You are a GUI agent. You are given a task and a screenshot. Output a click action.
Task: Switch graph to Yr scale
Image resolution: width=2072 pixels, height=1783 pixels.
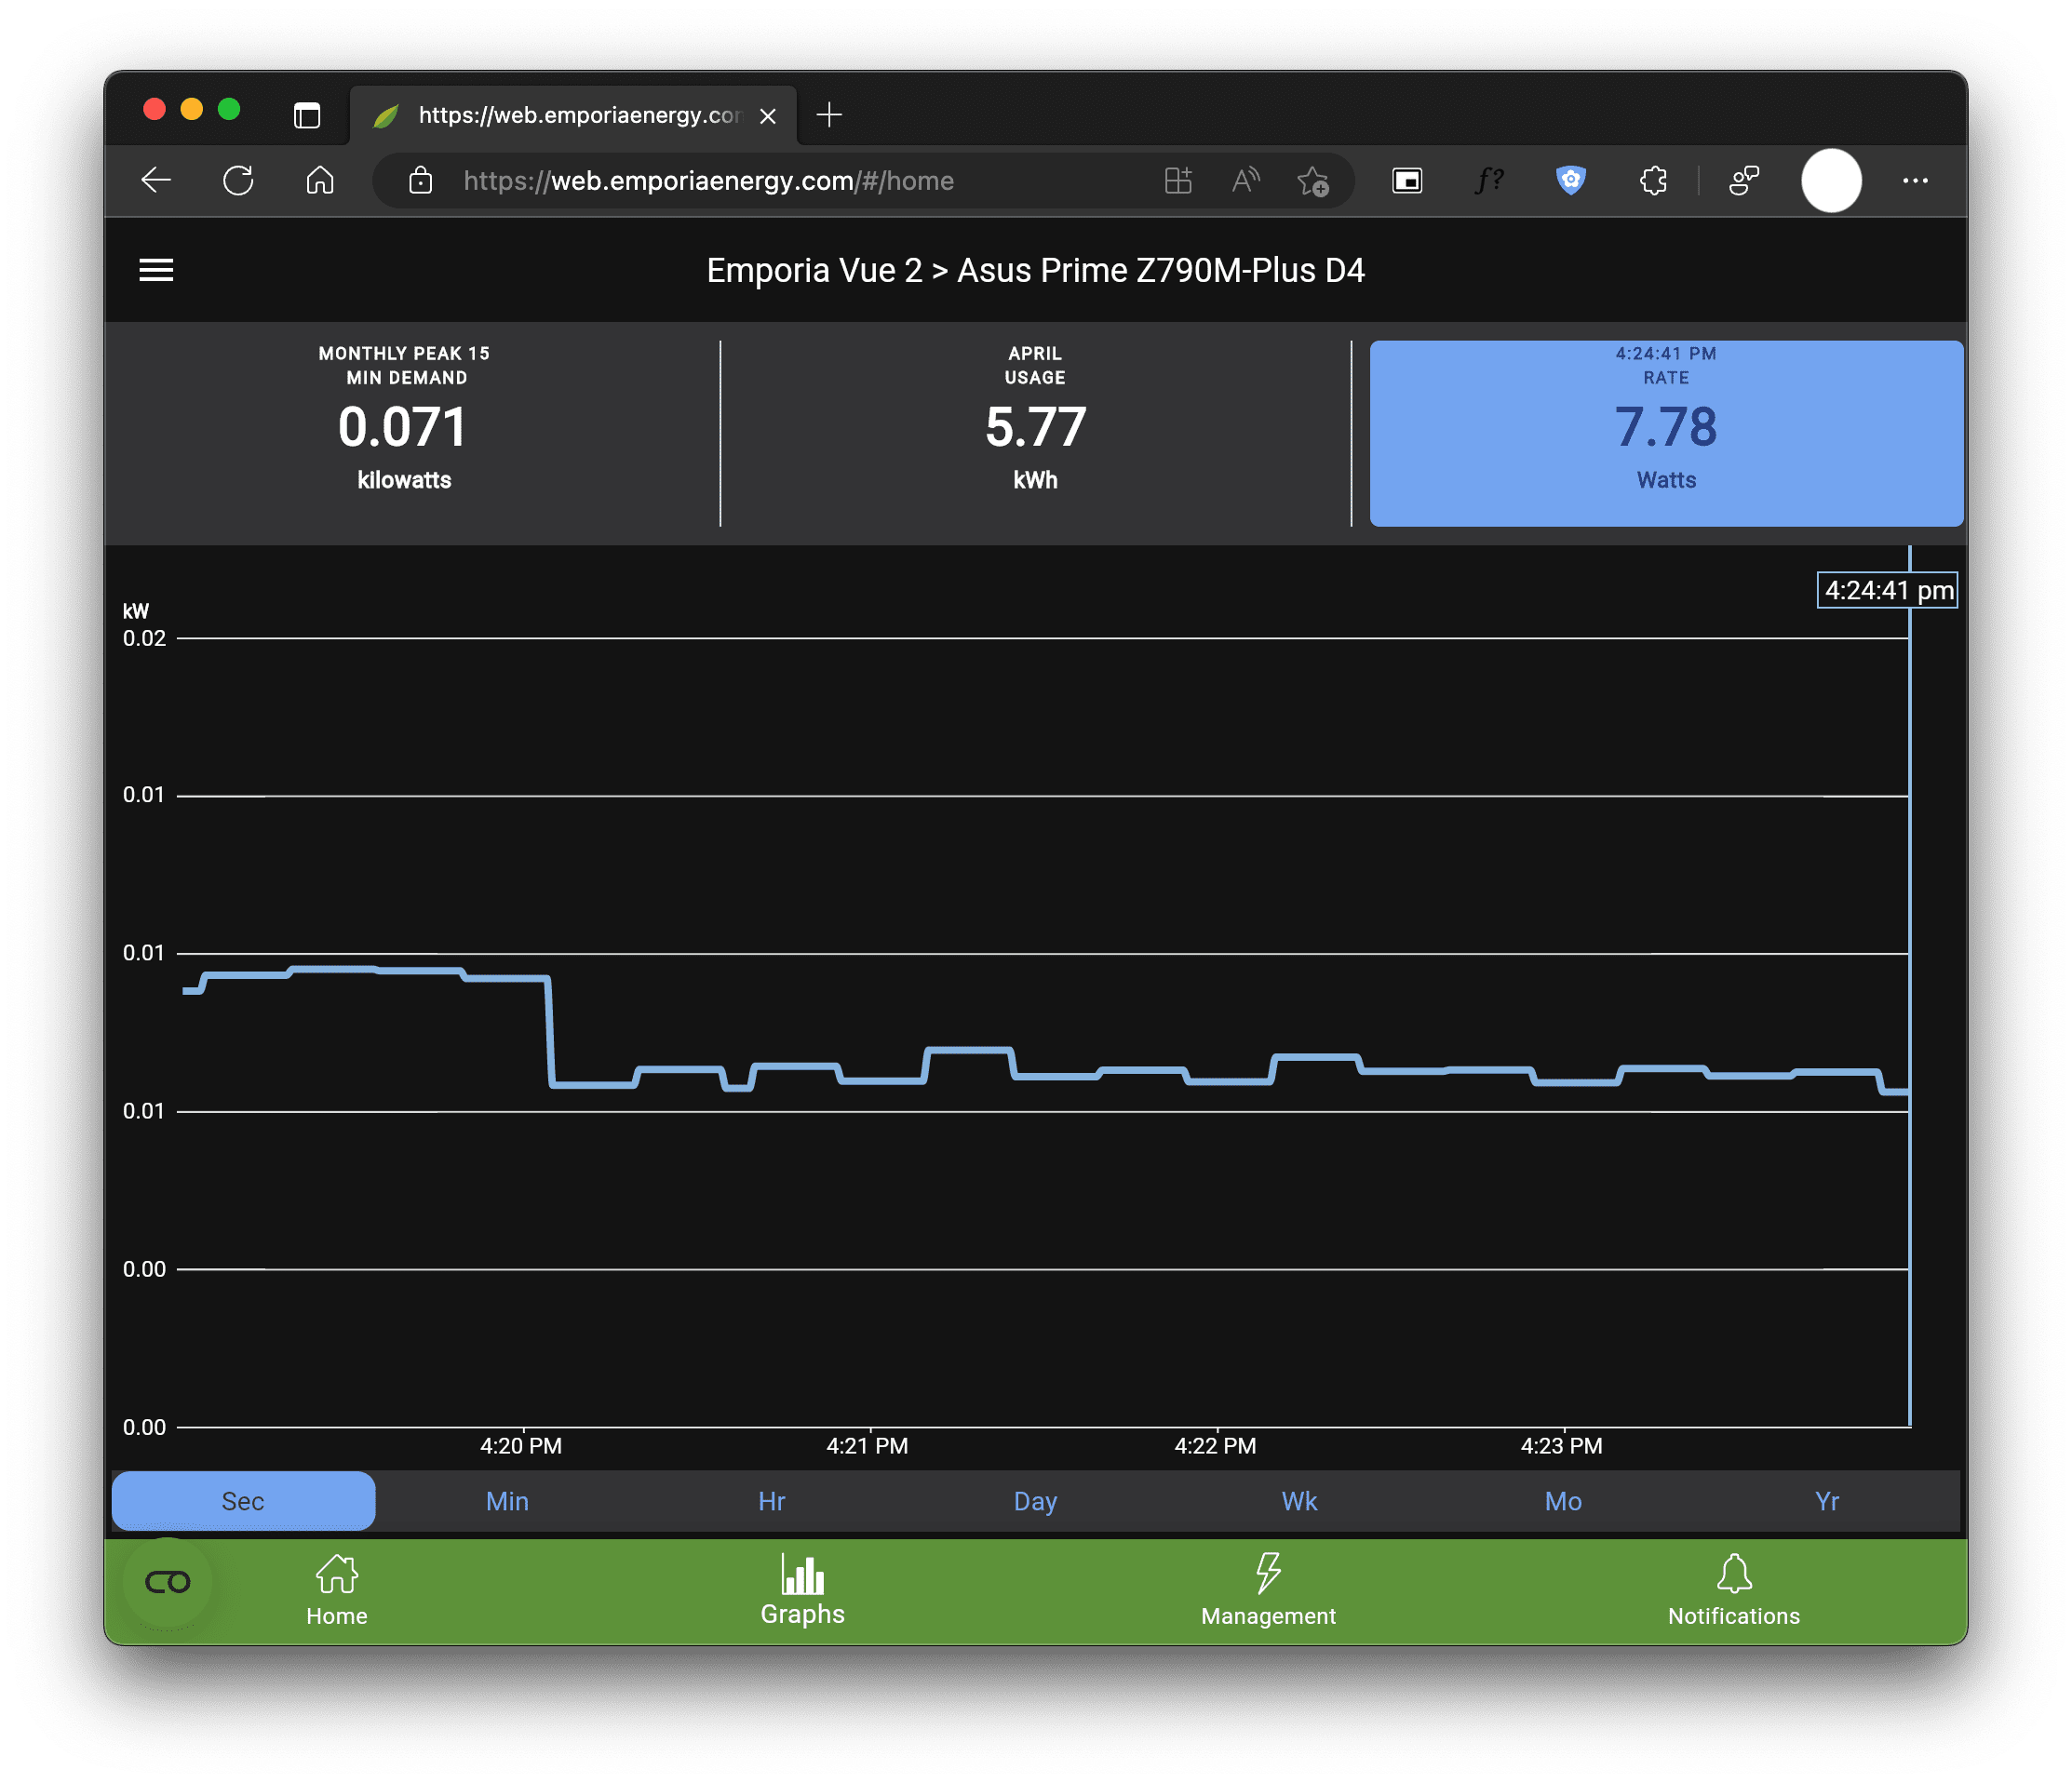coord(1827,1501)
